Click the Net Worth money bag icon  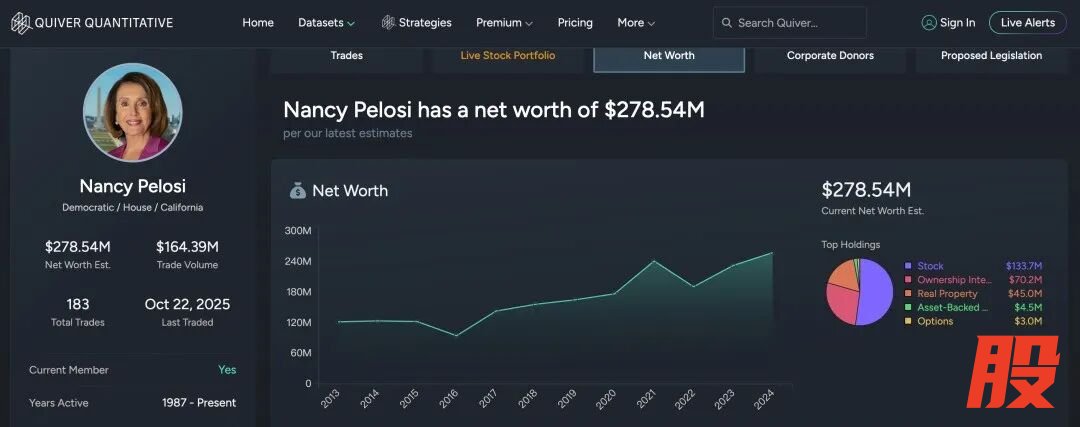click(x=298, y=190)
